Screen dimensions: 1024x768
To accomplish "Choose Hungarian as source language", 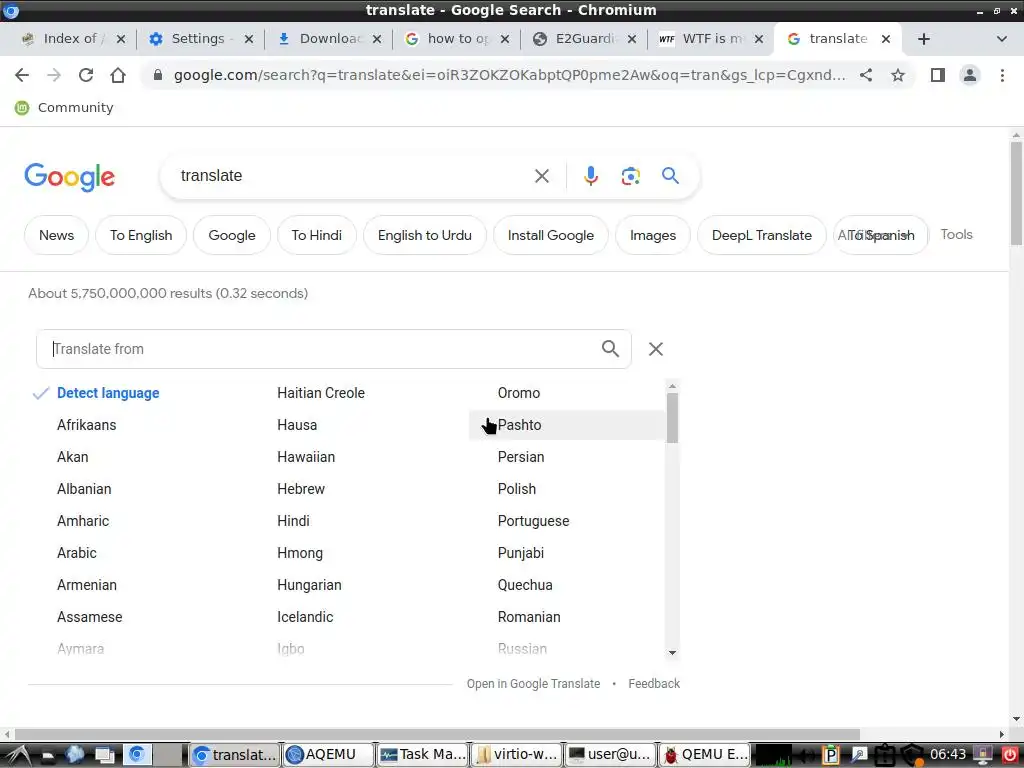I will tap(309, 585).
